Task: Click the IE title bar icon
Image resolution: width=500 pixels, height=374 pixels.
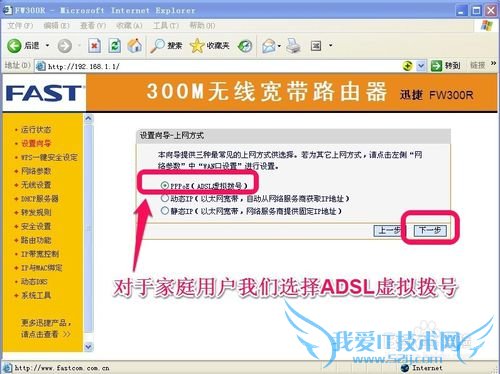Action: [x=7, y=10]
